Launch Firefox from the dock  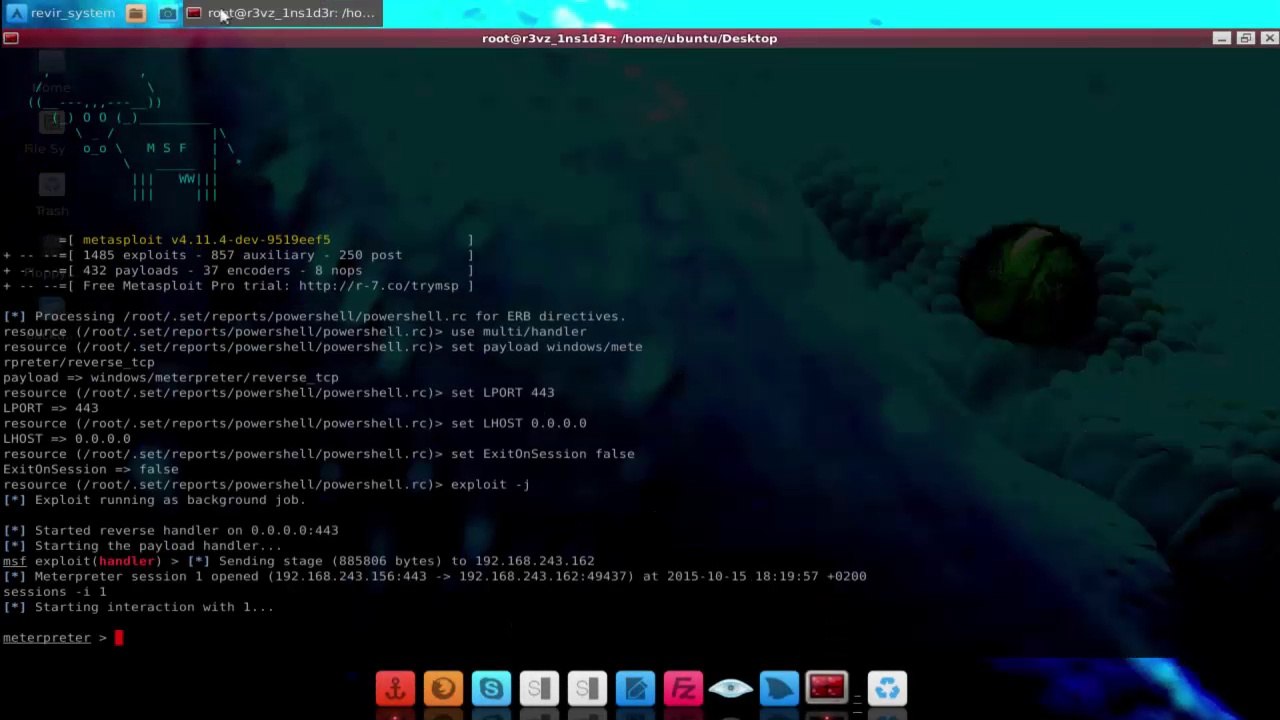coord(443,688)
